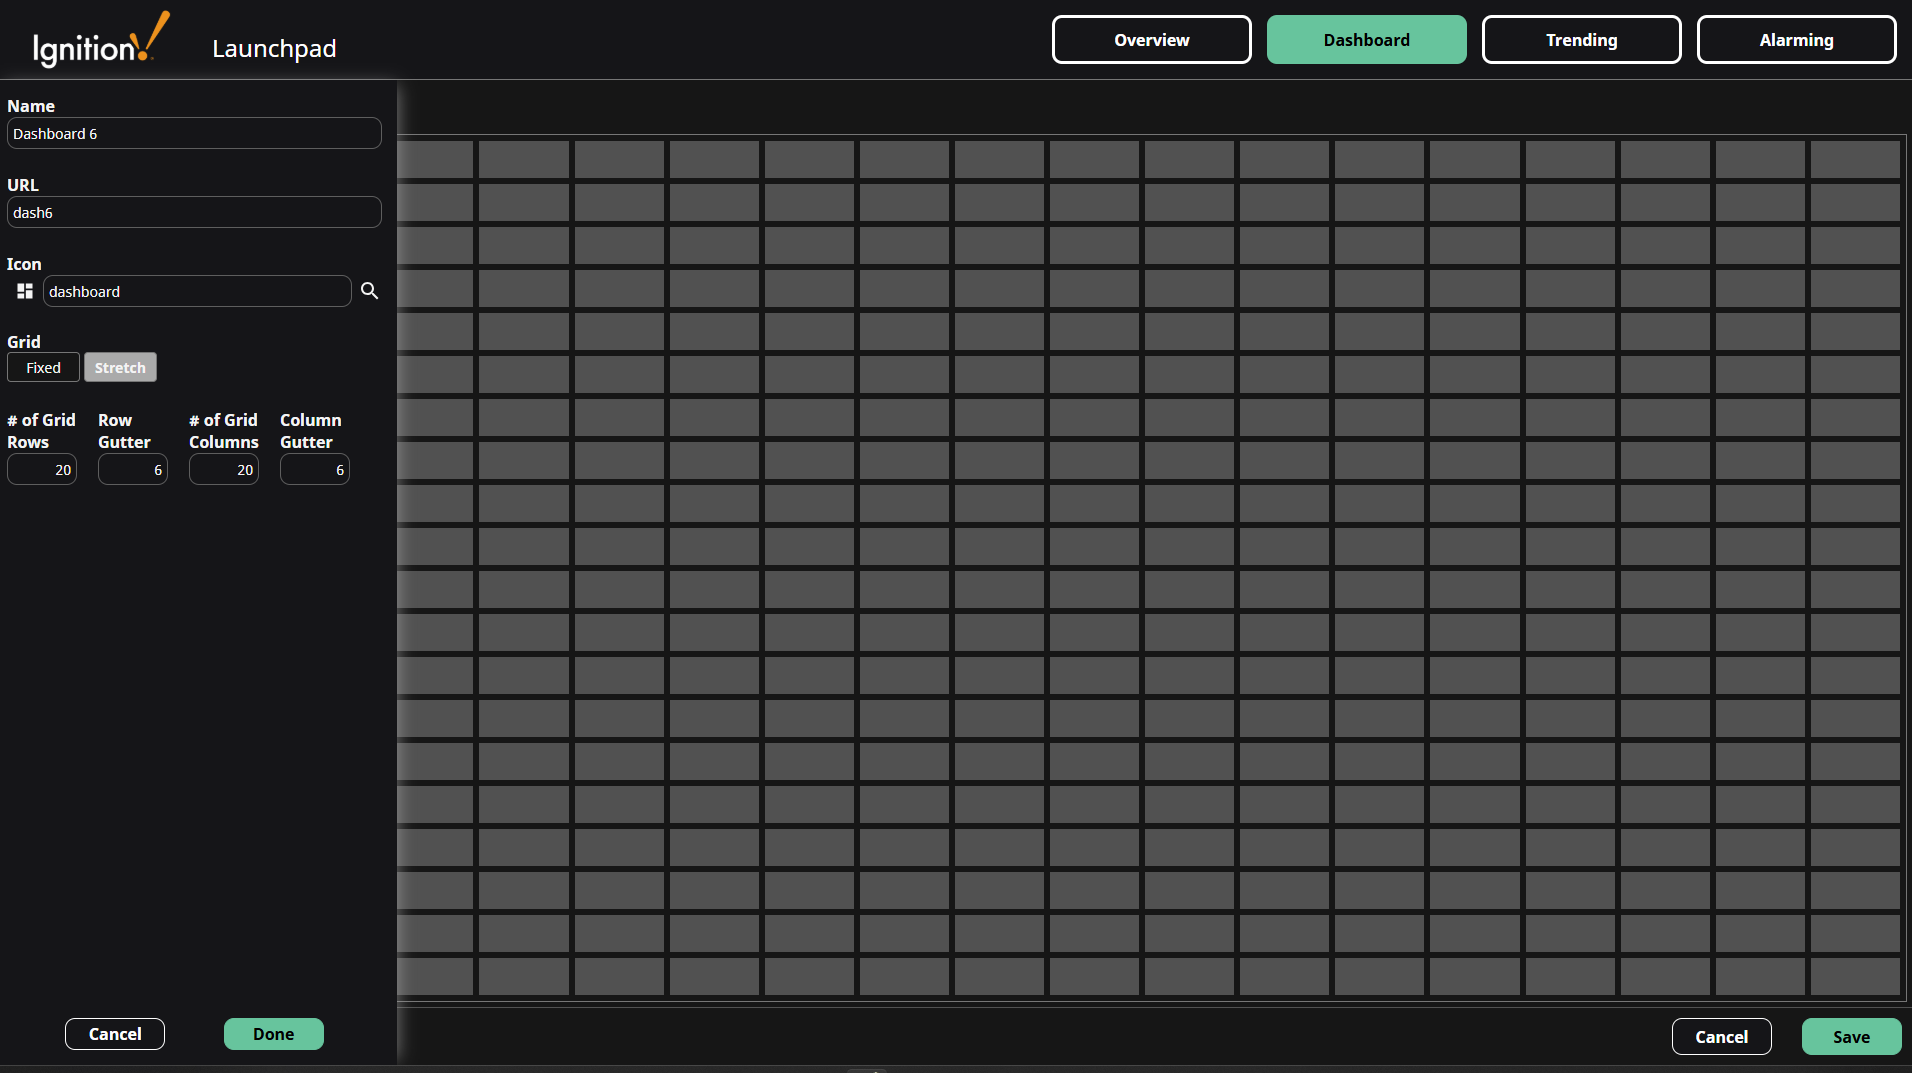Image resolution: width=1912 pixels, height=1073 pixels.
Task: Select the top-left grid cell
Action: pos(436,159)
